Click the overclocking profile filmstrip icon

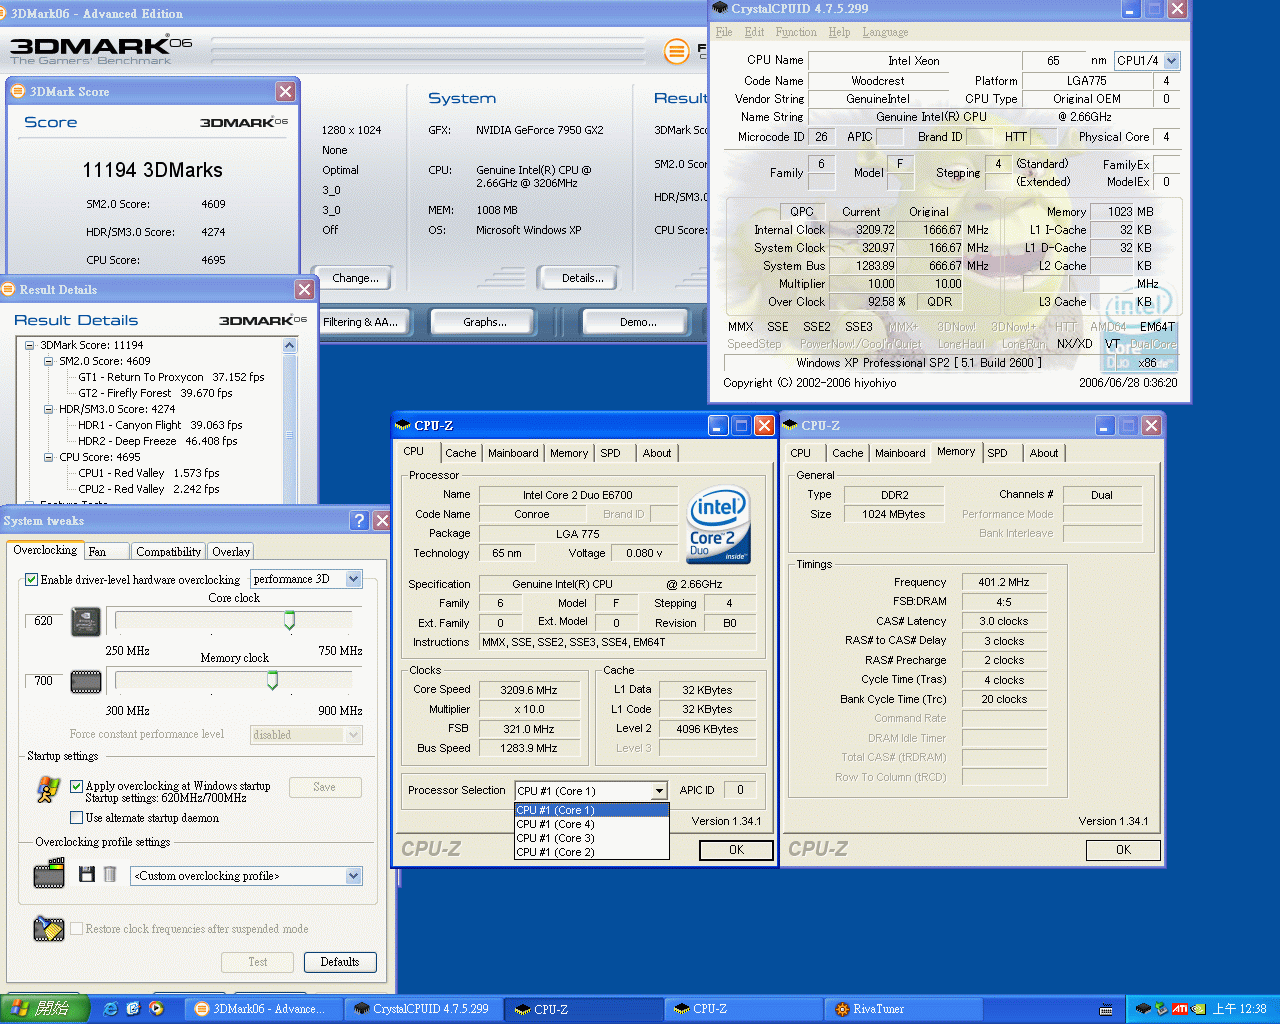pos(49,875)
